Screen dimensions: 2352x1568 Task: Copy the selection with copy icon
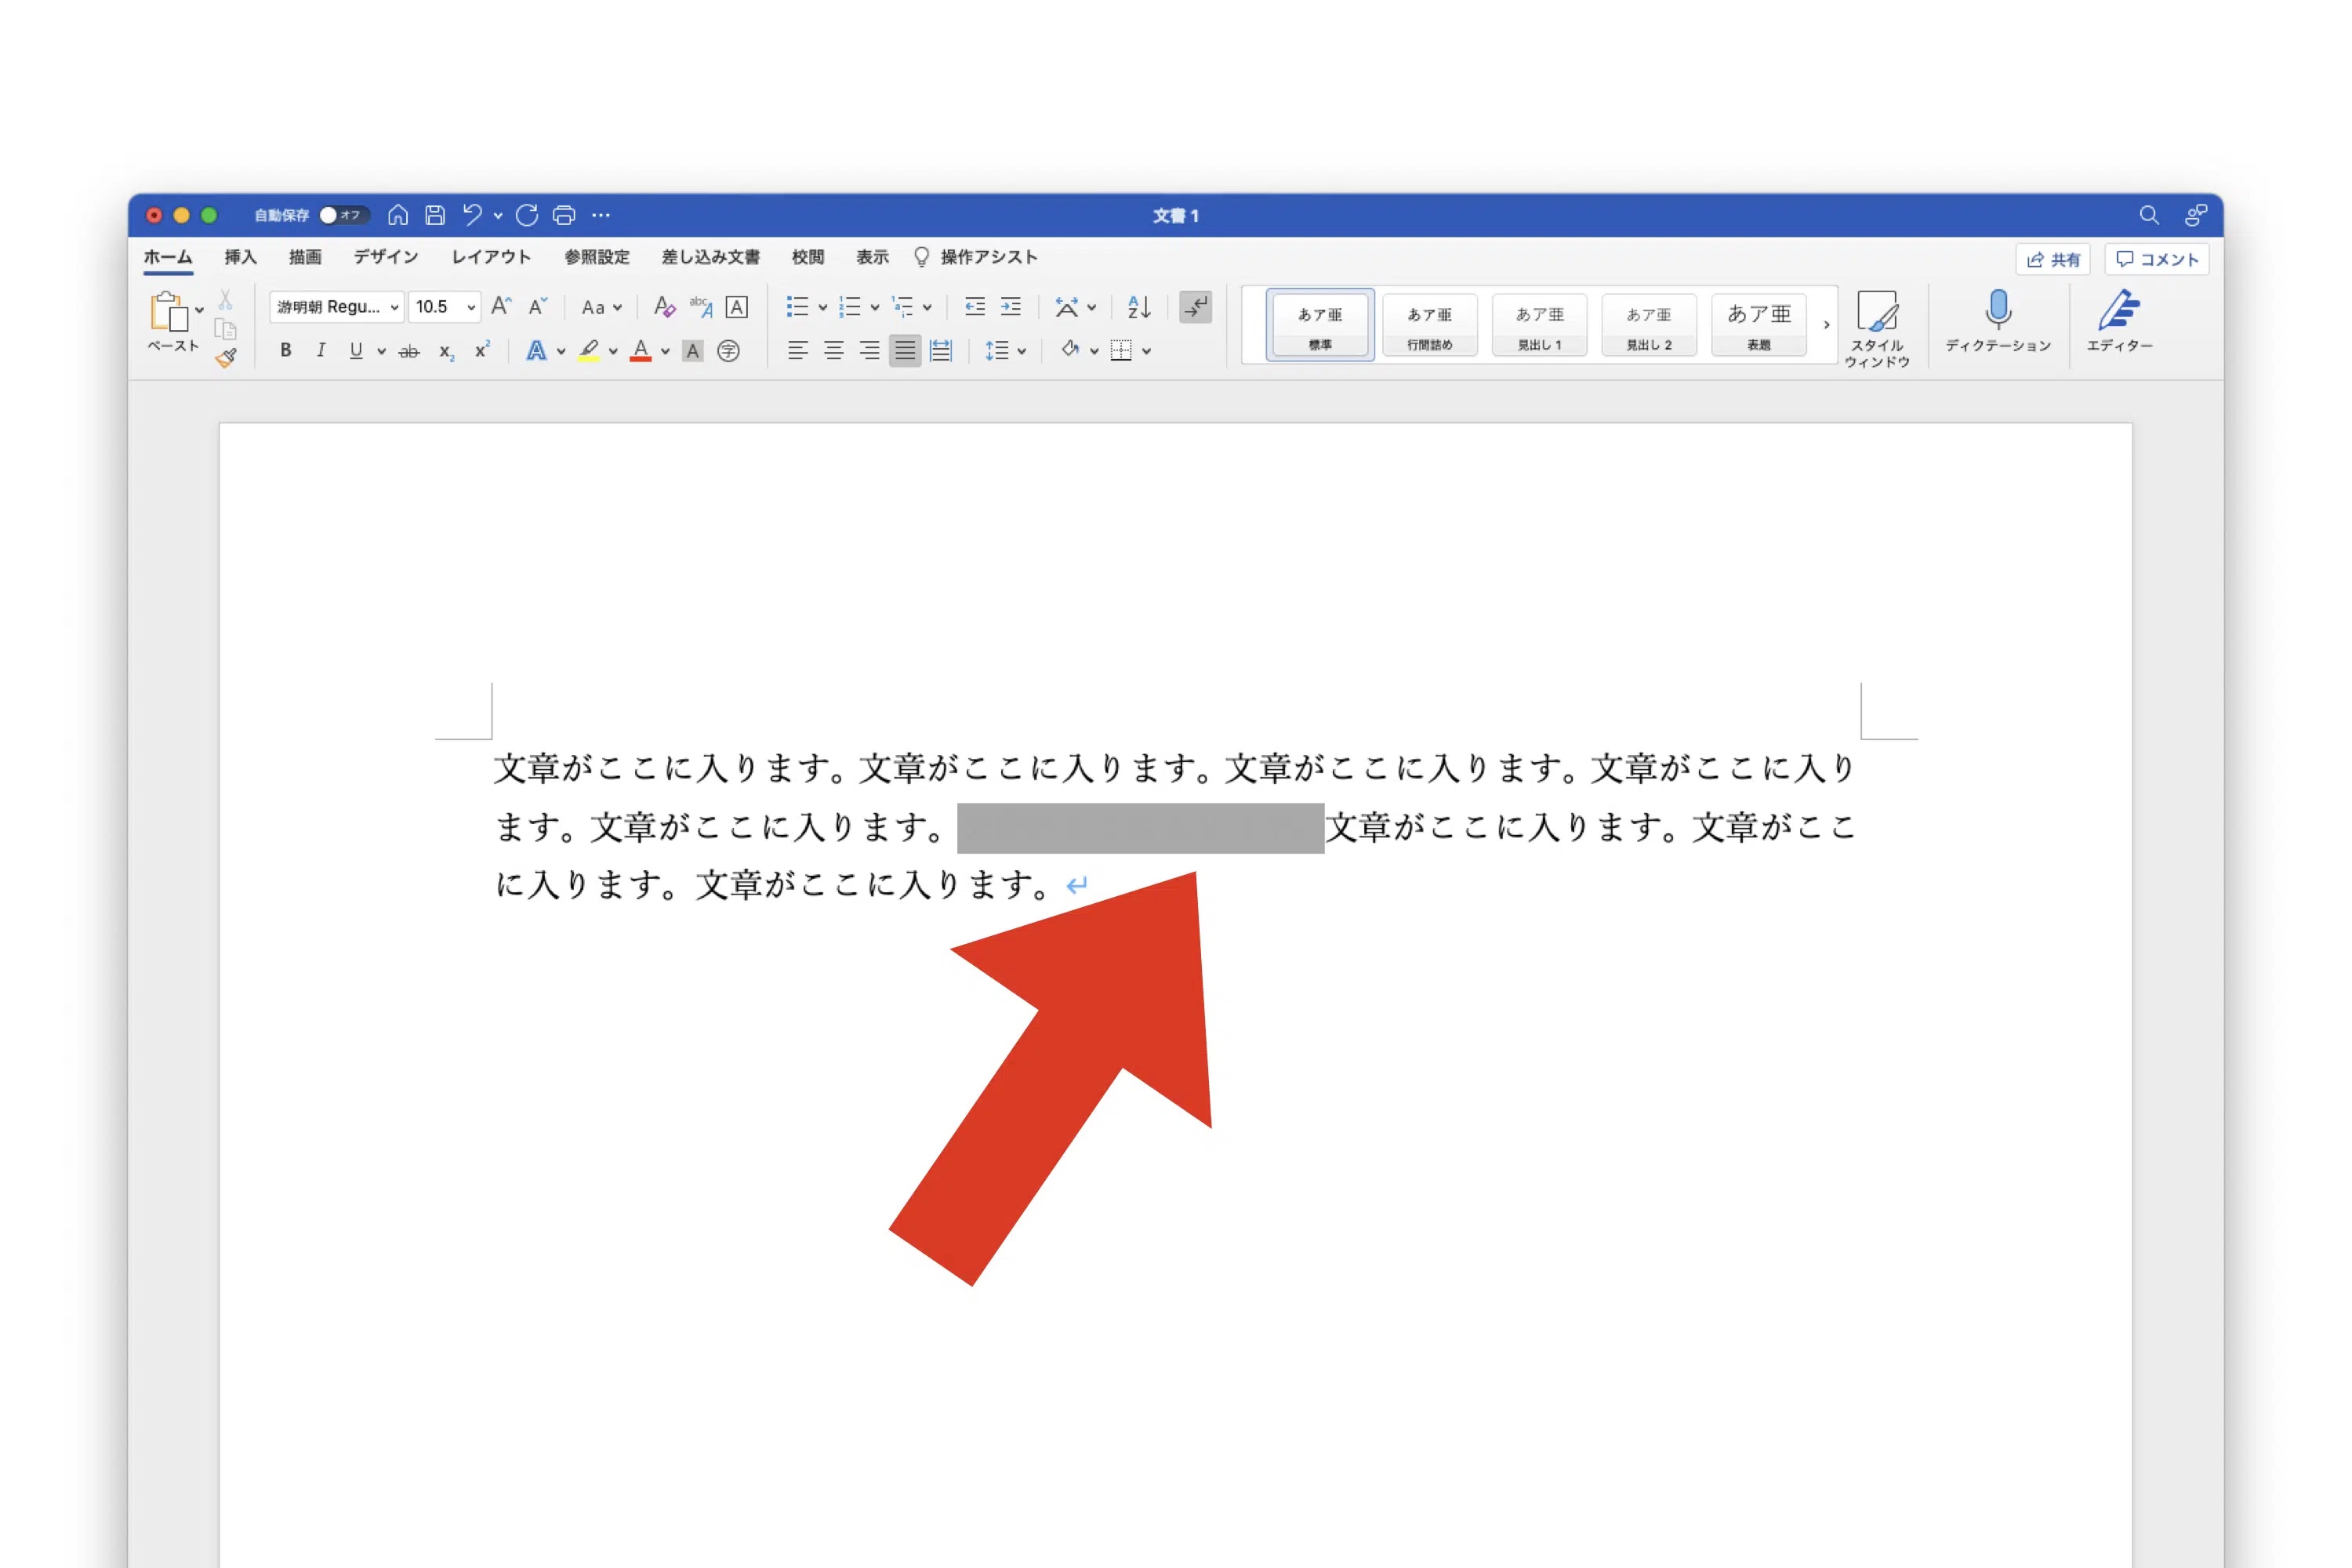pos(226,330)
